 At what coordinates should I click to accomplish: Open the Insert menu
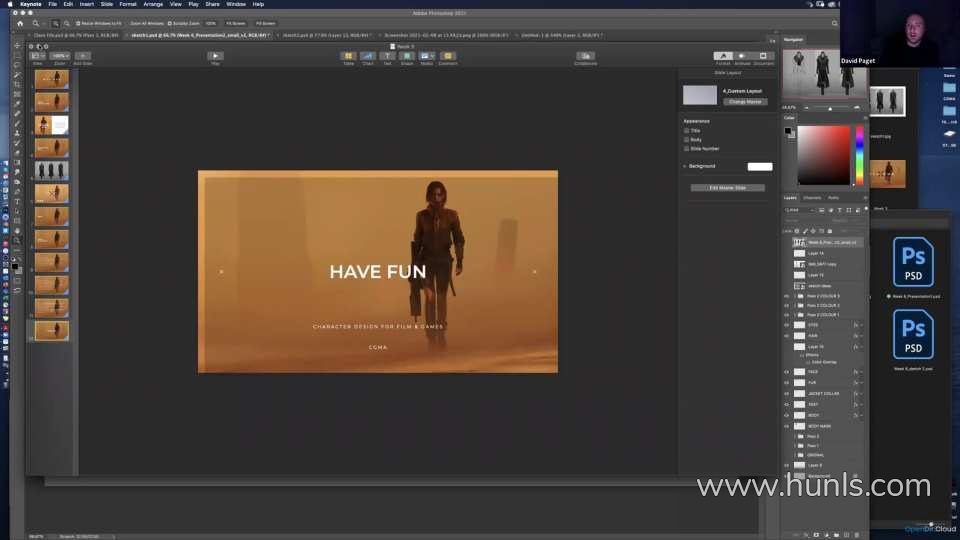(87, 4)
